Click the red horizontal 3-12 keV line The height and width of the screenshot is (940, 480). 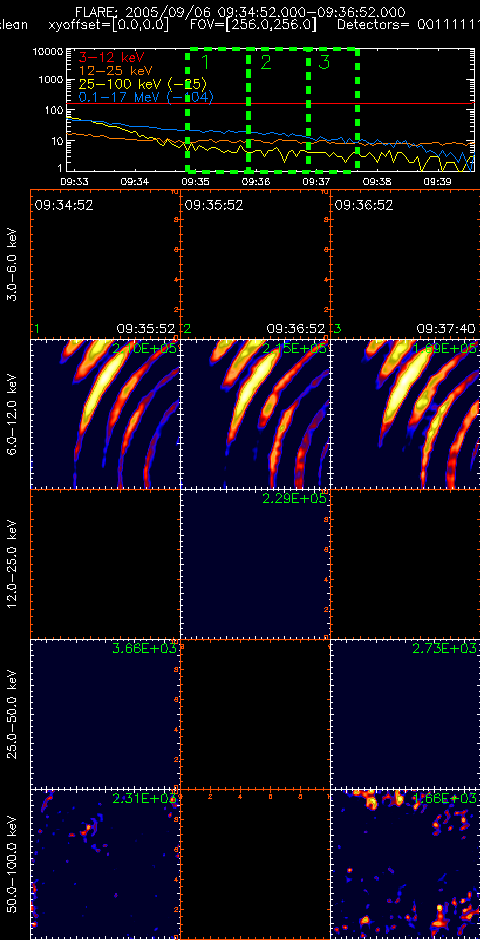click(x=271, y=104)
